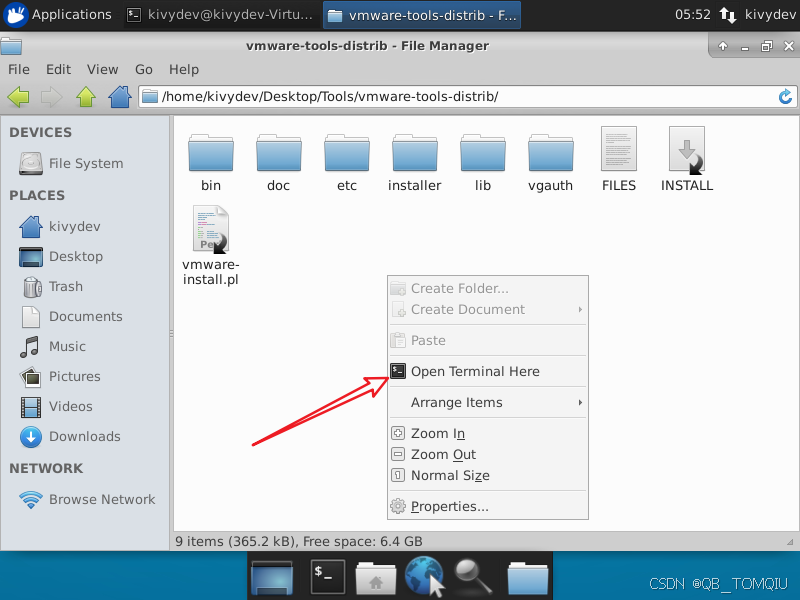Screen dimensions: 800x600
Task: Open the blue folder icon in dock
Action: point(528,578)
